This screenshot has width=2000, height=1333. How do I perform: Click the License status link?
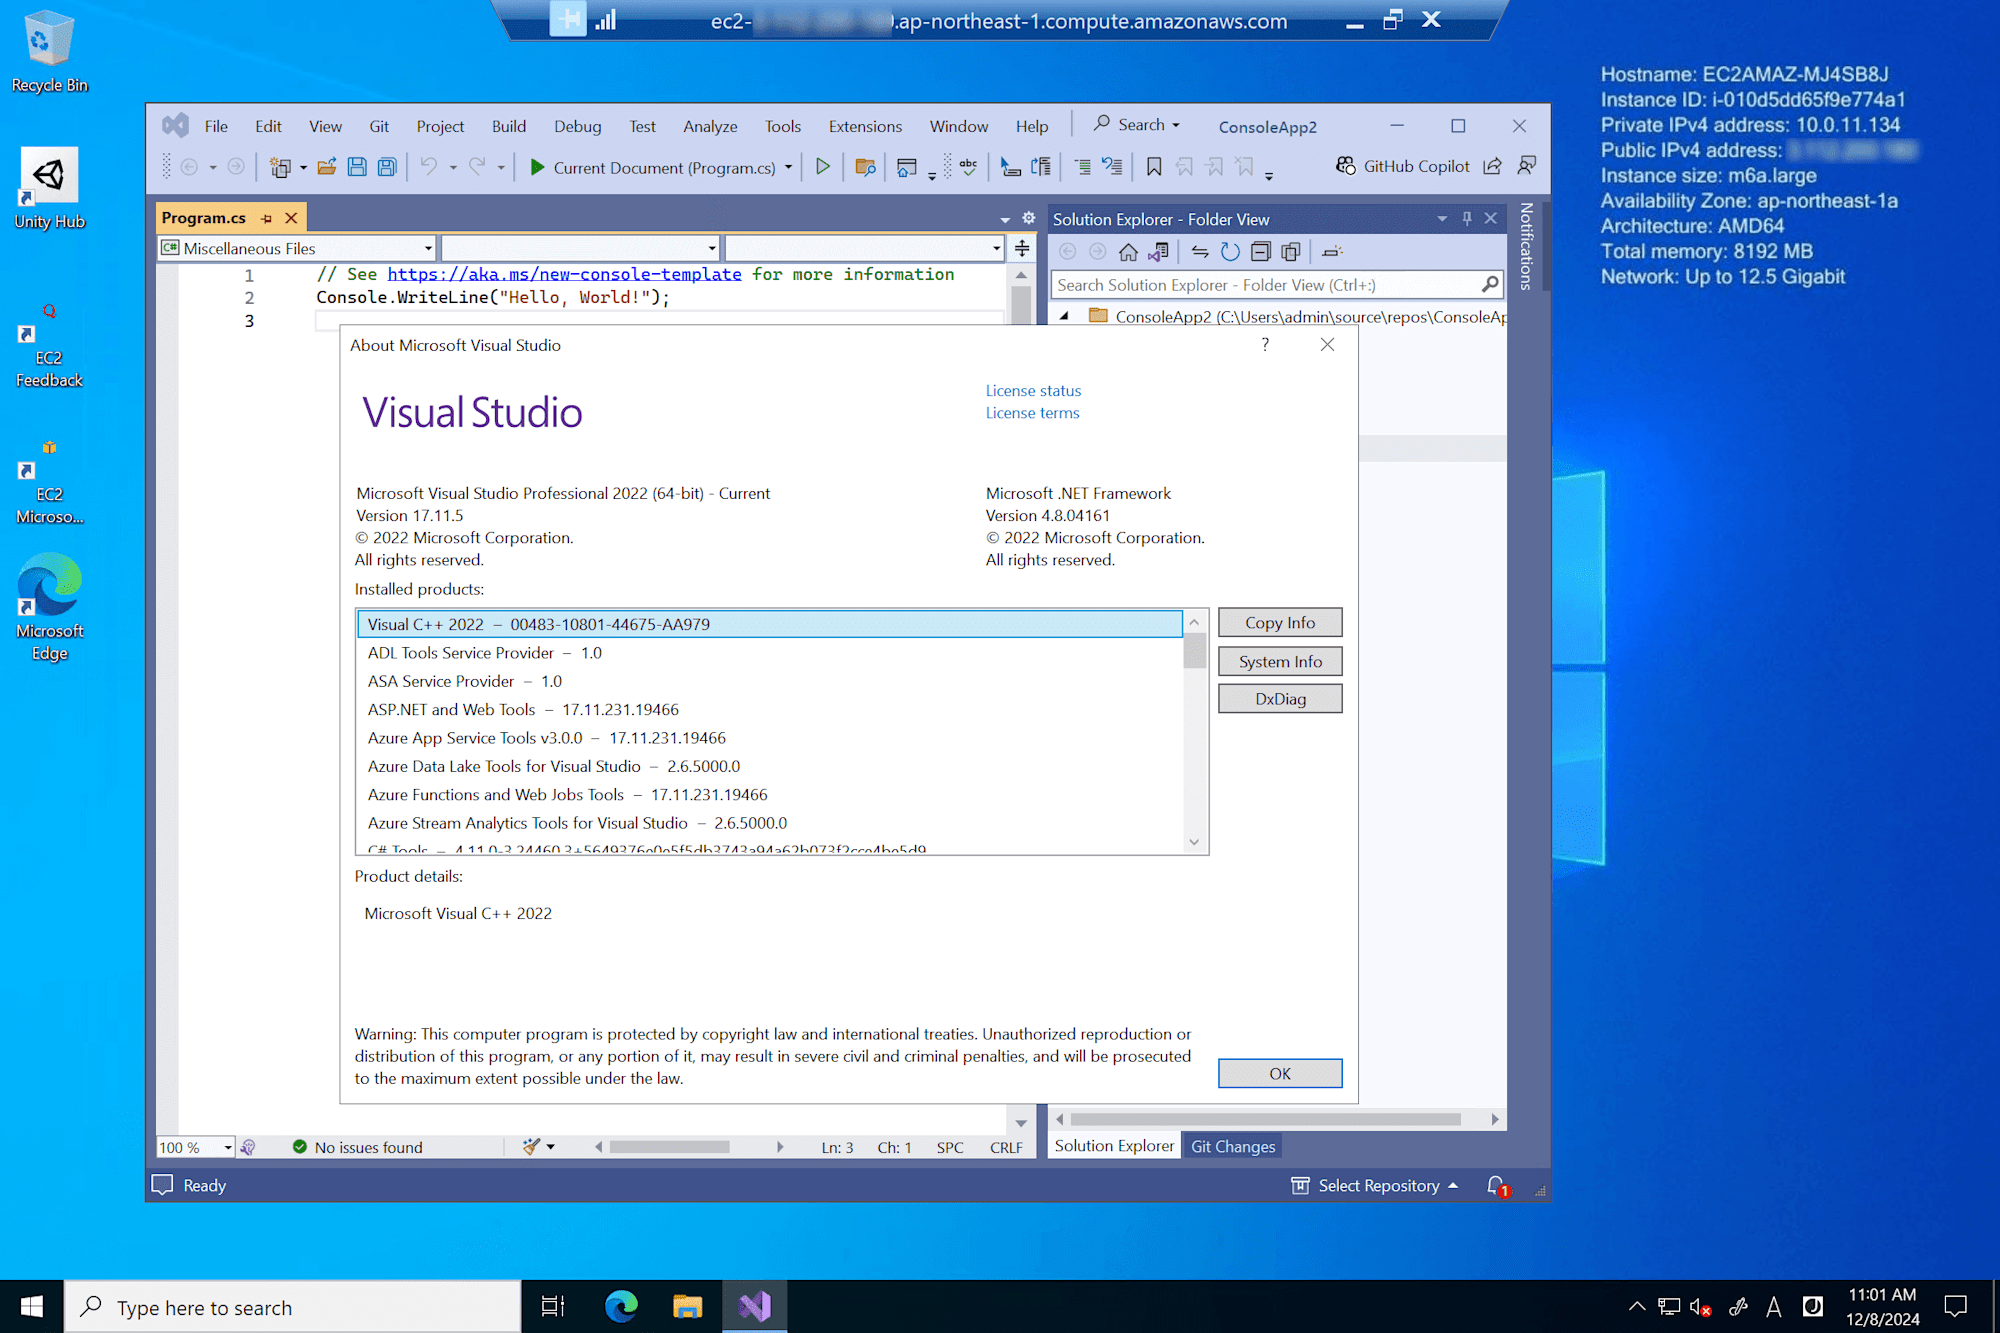click(x=1033, y=390)
